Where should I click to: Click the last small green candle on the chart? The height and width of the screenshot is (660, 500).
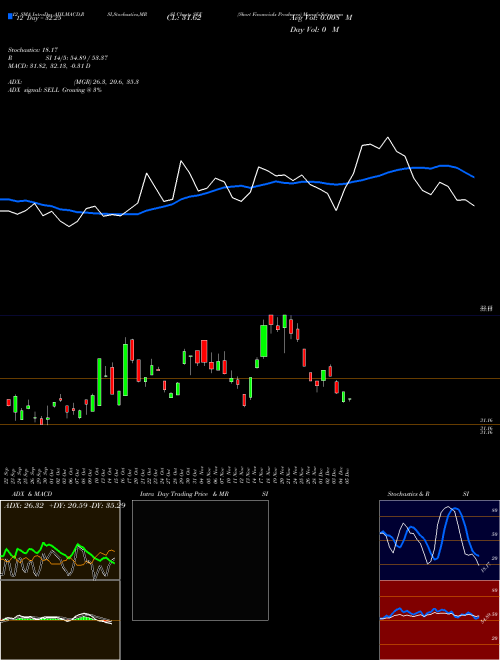(349, 399)
